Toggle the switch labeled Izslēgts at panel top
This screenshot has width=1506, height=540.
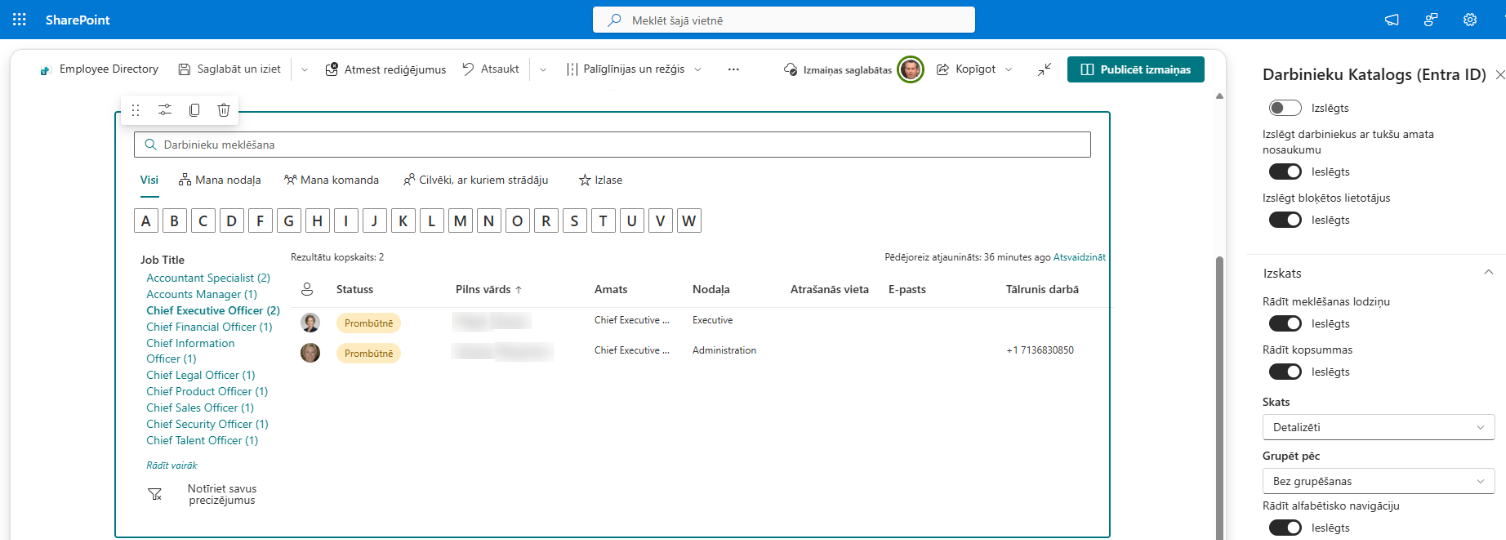pyautogui.click(x=1285, y=108)
